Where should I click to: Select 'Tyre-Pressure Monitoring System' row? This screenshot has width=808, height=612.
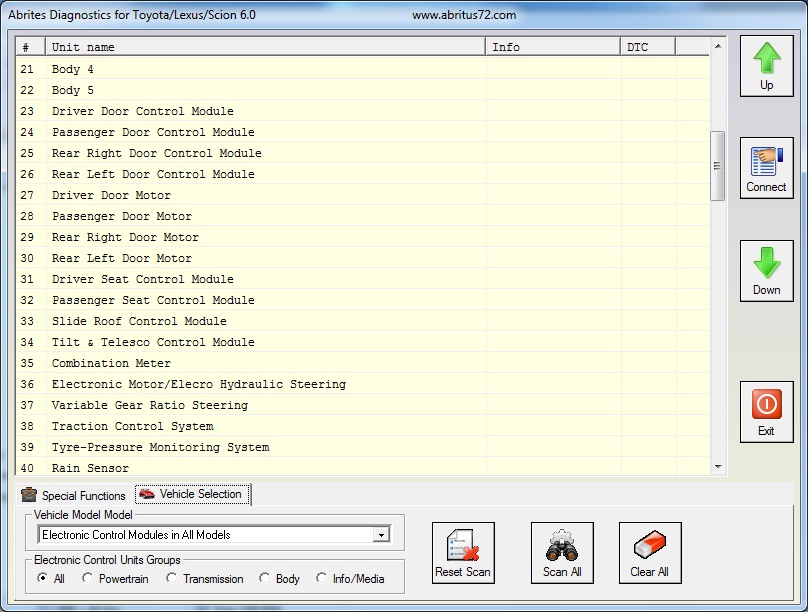363,447
